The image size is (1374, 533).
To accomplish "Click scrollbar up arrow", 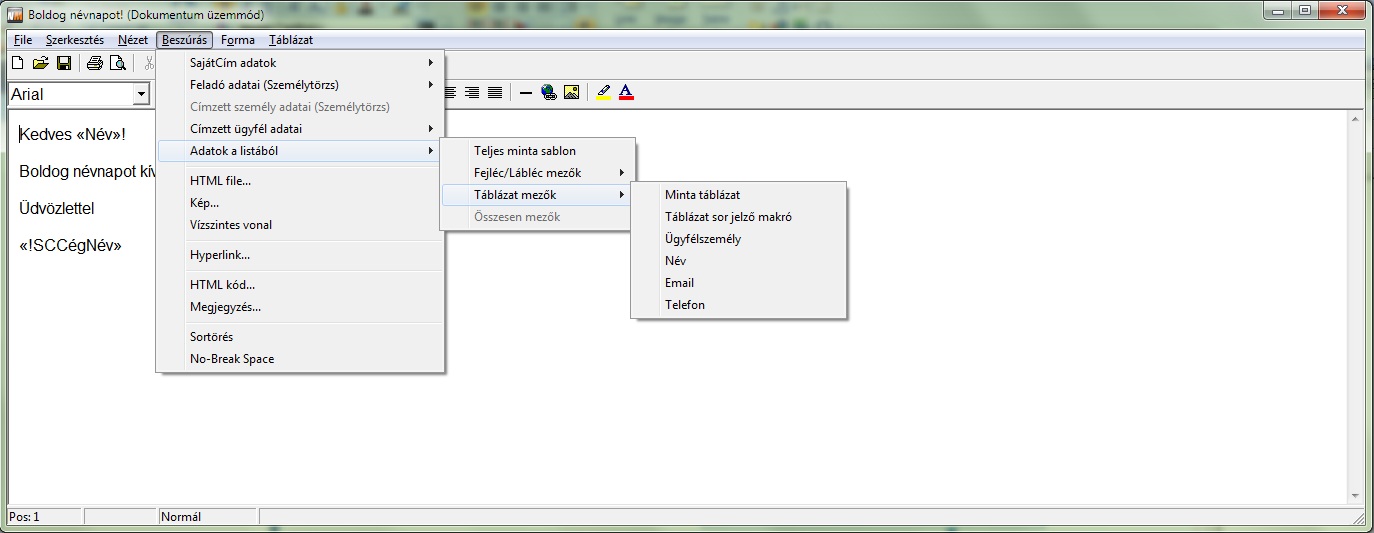I will [1356, 120].
